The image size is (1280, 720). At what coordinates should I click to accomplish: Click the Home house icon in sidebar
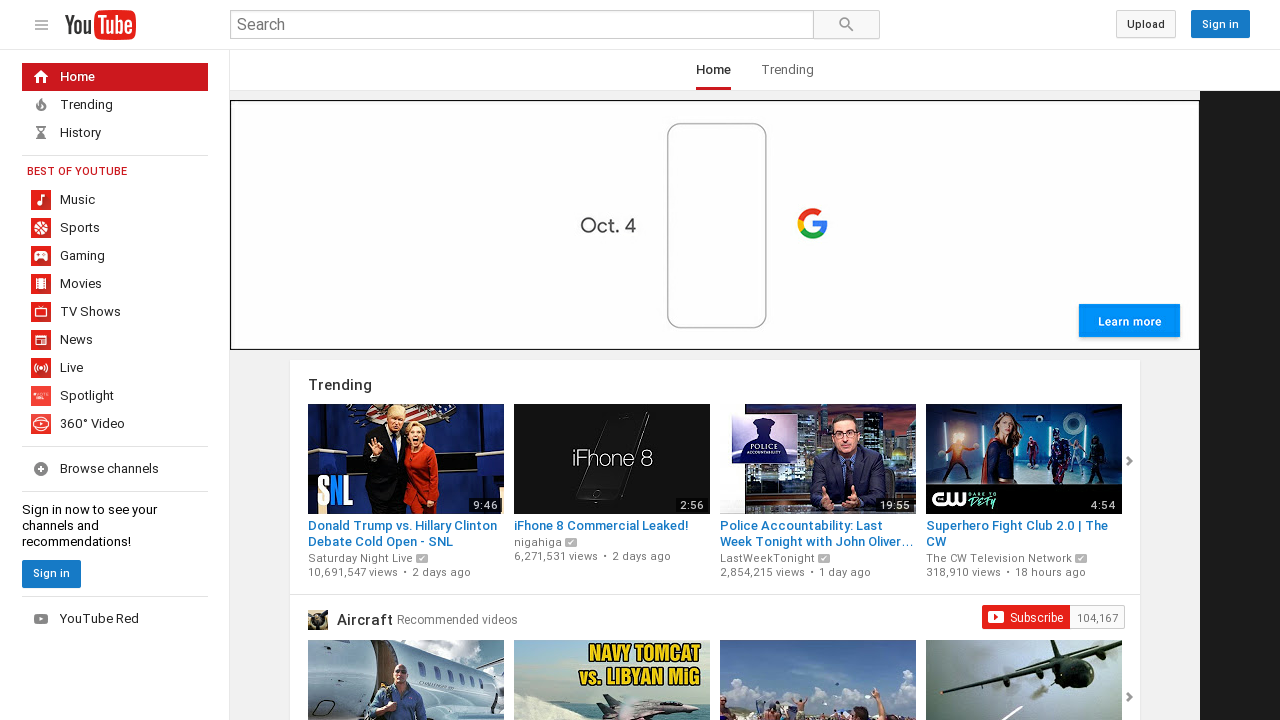41,77
